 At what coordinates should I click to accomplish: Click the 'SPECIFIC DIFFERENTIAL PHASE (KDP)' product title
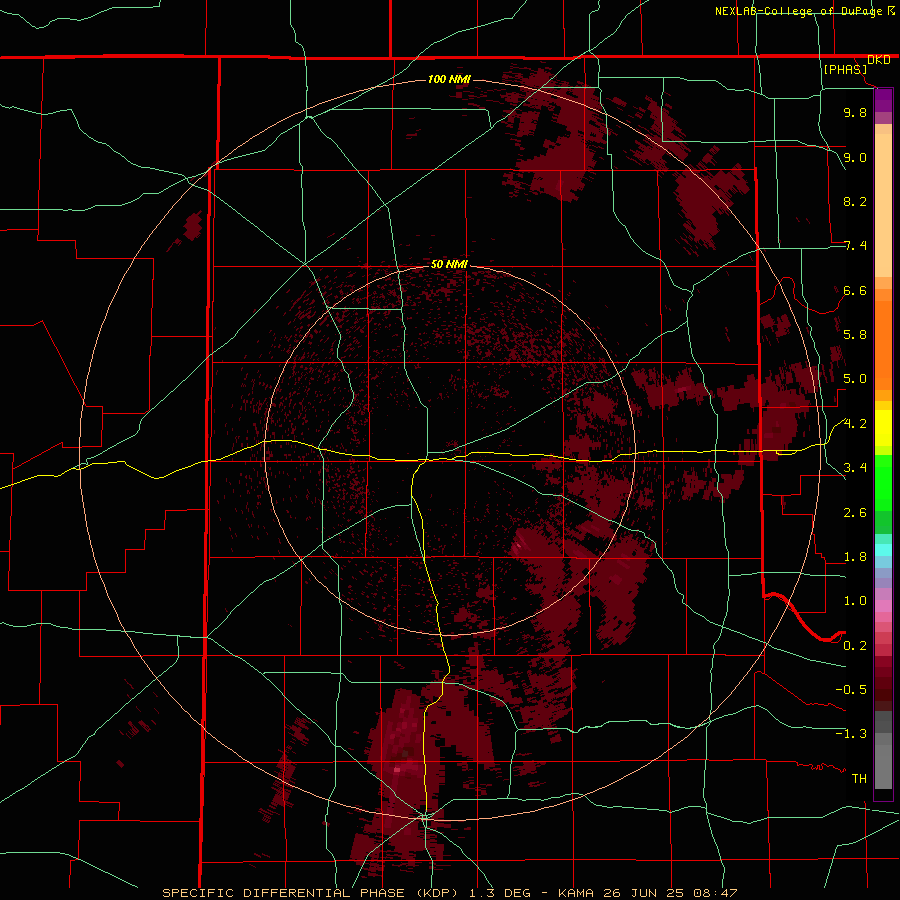(310, 893)
